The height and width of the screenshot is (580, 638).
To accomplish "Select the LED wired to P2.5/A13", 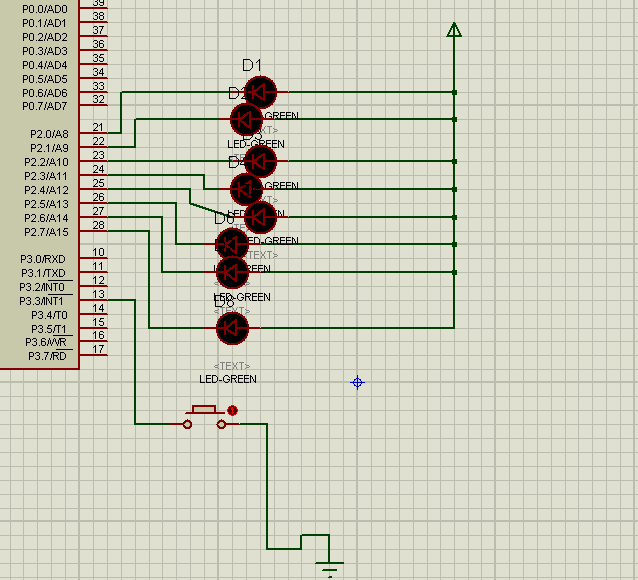I will point(232,245).
